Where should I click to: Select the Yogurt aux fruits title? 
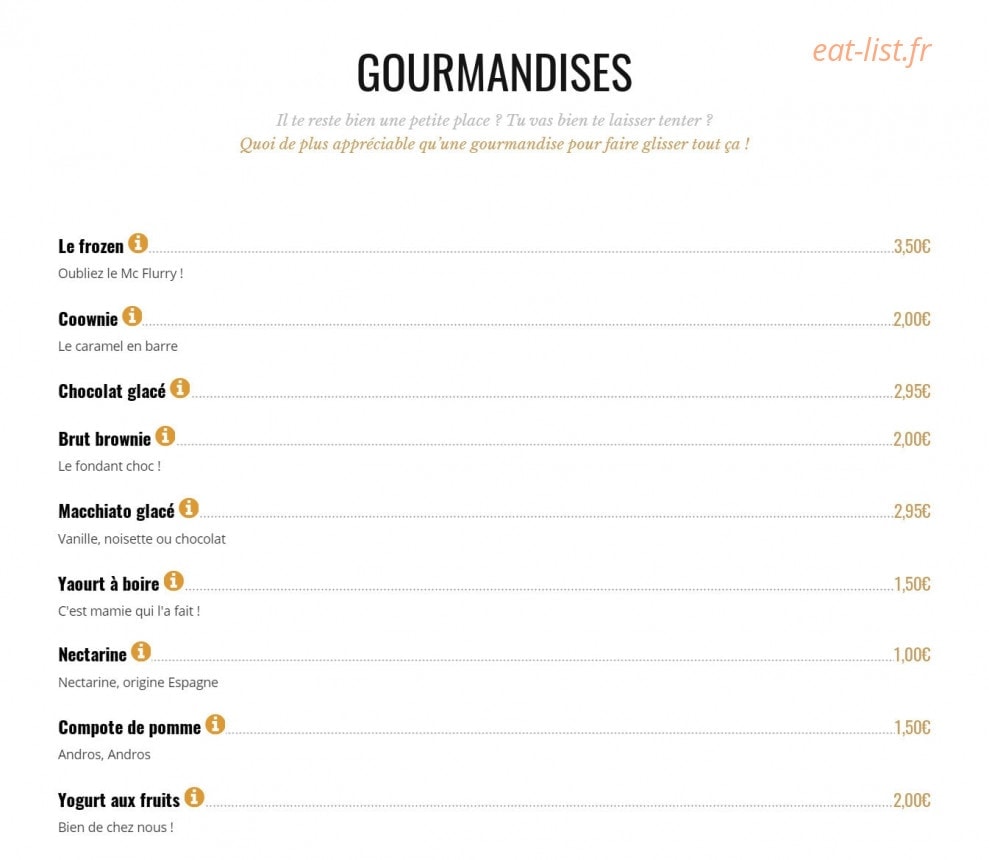(x=119, y=800)
